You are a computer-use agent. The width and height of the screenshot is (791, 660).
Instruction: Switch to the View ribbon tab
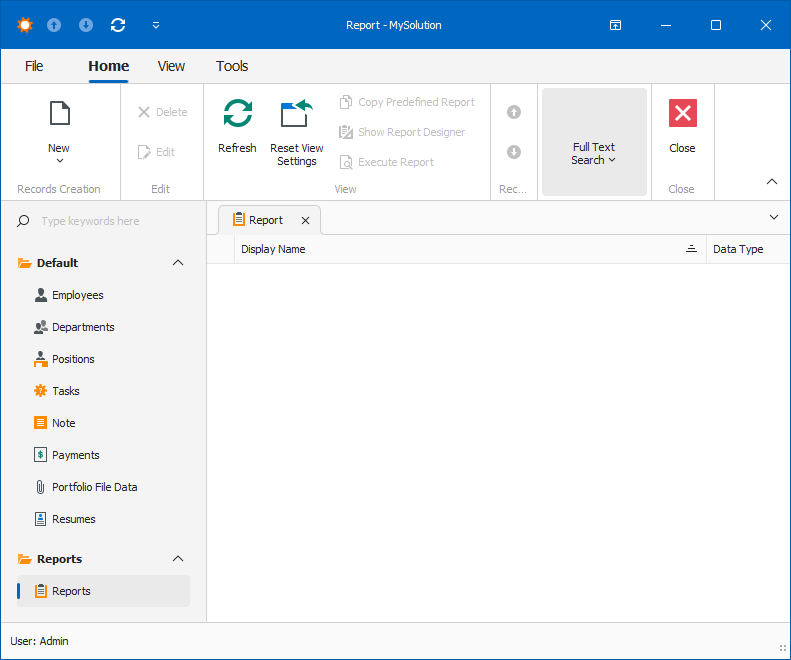pos(171,66)
